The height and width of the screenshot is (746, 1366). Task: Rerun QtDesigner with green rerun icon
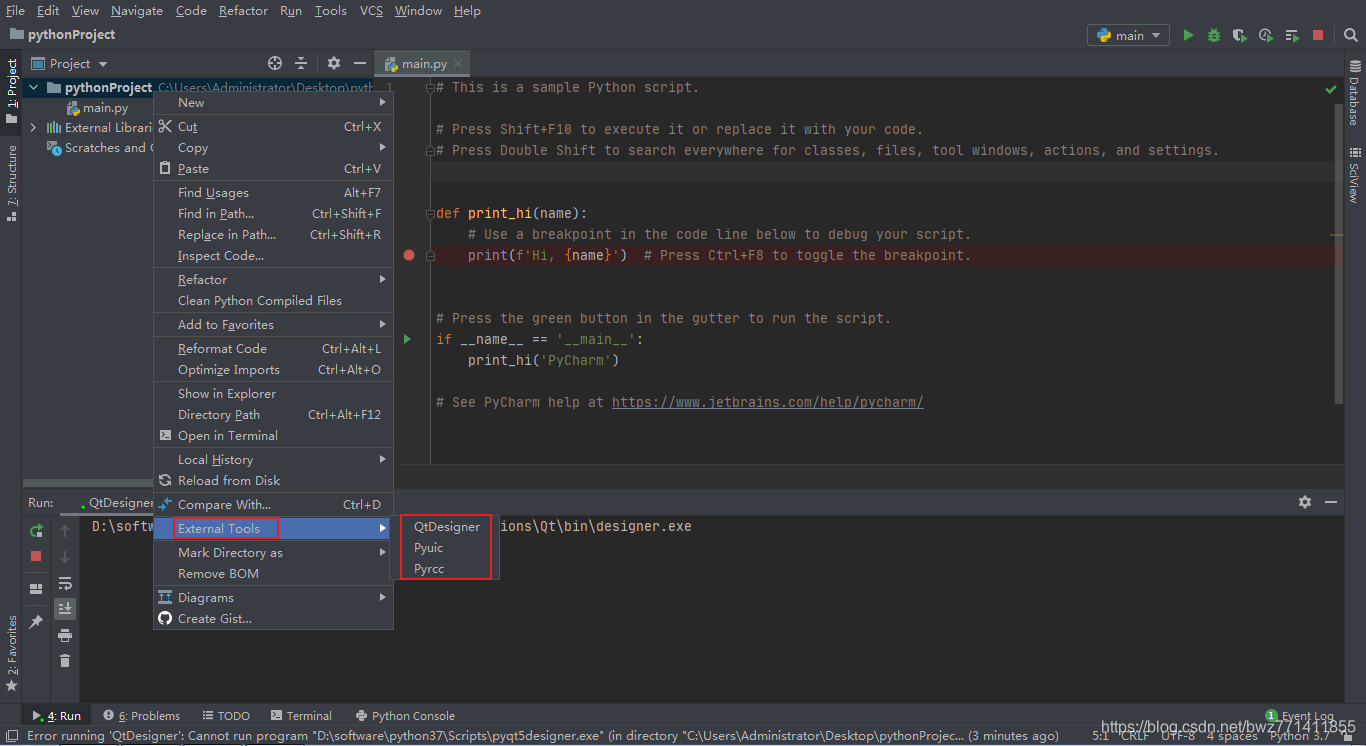point(36,531)
